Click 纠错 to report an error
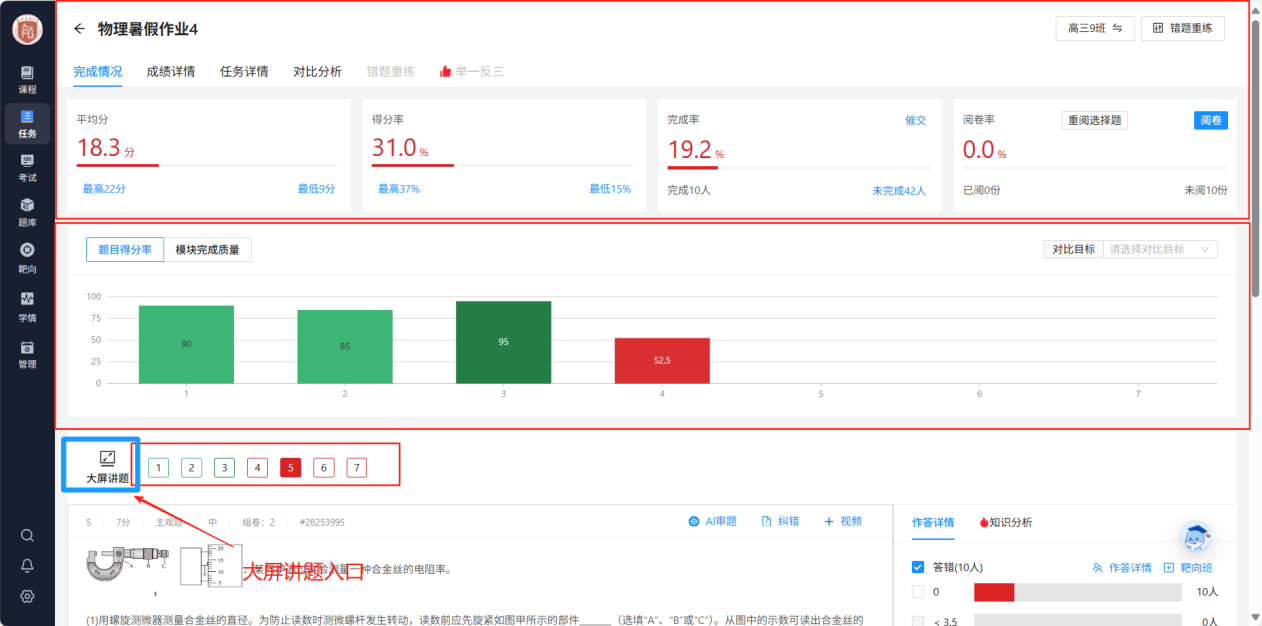 [x=780, y=521]
